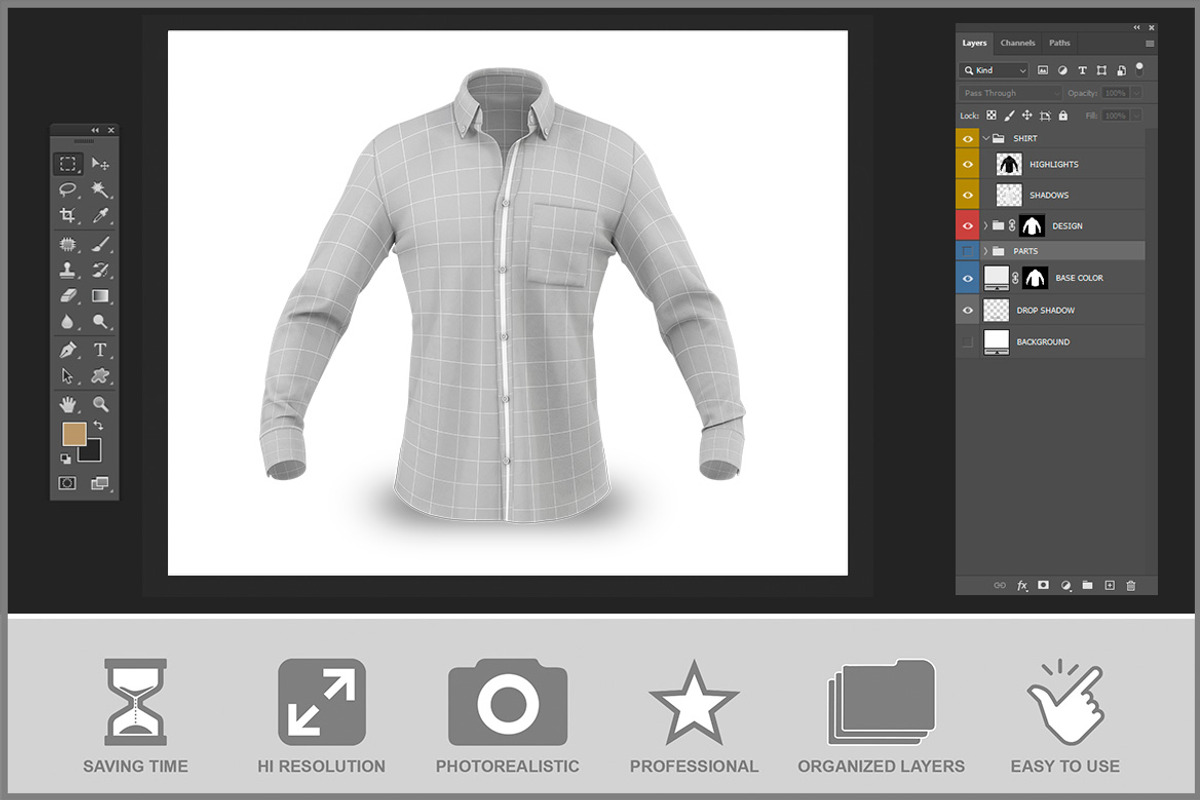Click the tan foreground color swatch
This screenshot has height=800, width=1200.
(74, 433)
